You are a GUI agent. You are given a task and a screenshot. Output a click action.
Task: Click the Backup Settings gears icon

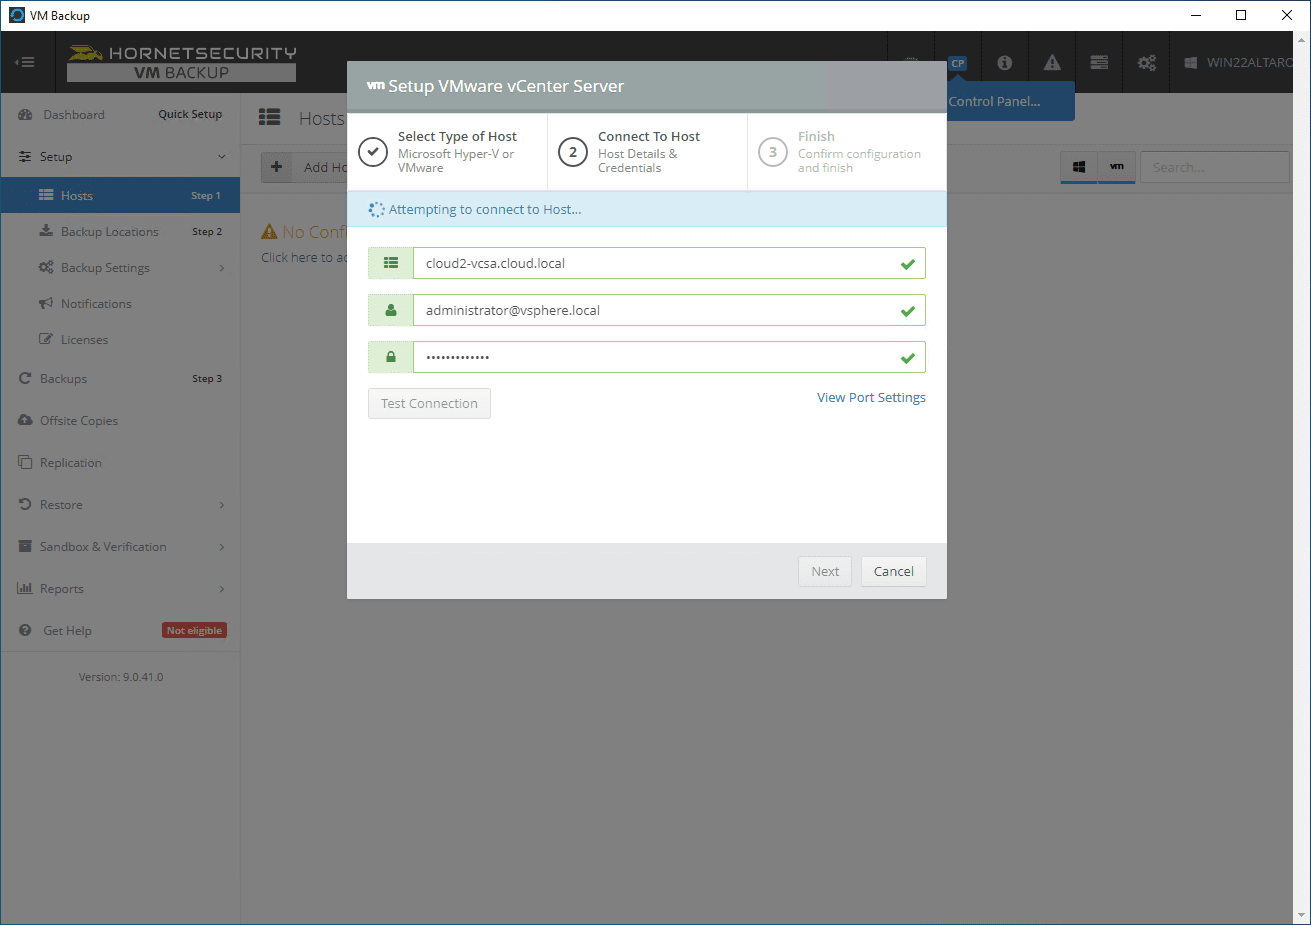click(46, 268)
